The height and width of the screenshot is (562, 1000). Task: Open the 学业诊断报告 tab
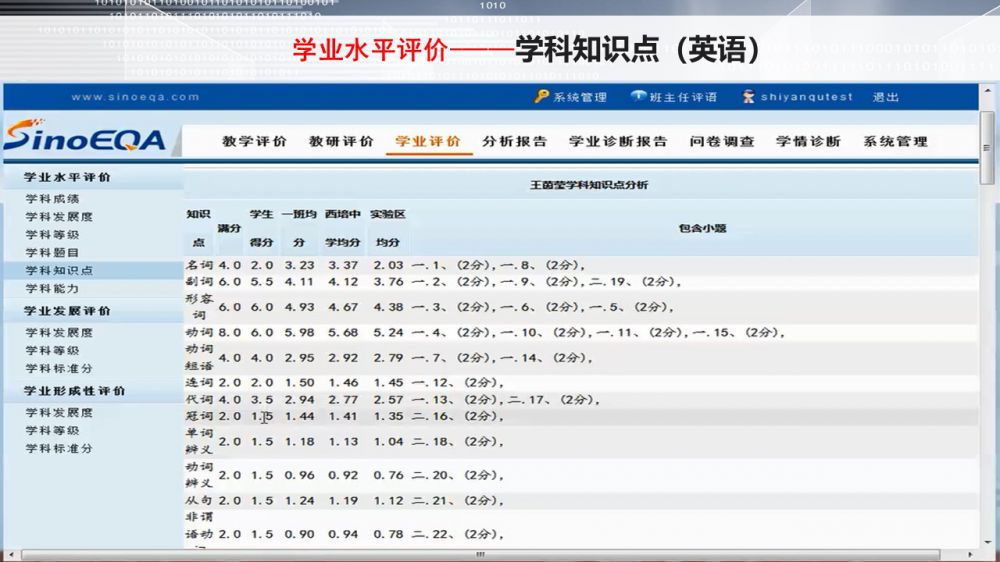point(618,142)
